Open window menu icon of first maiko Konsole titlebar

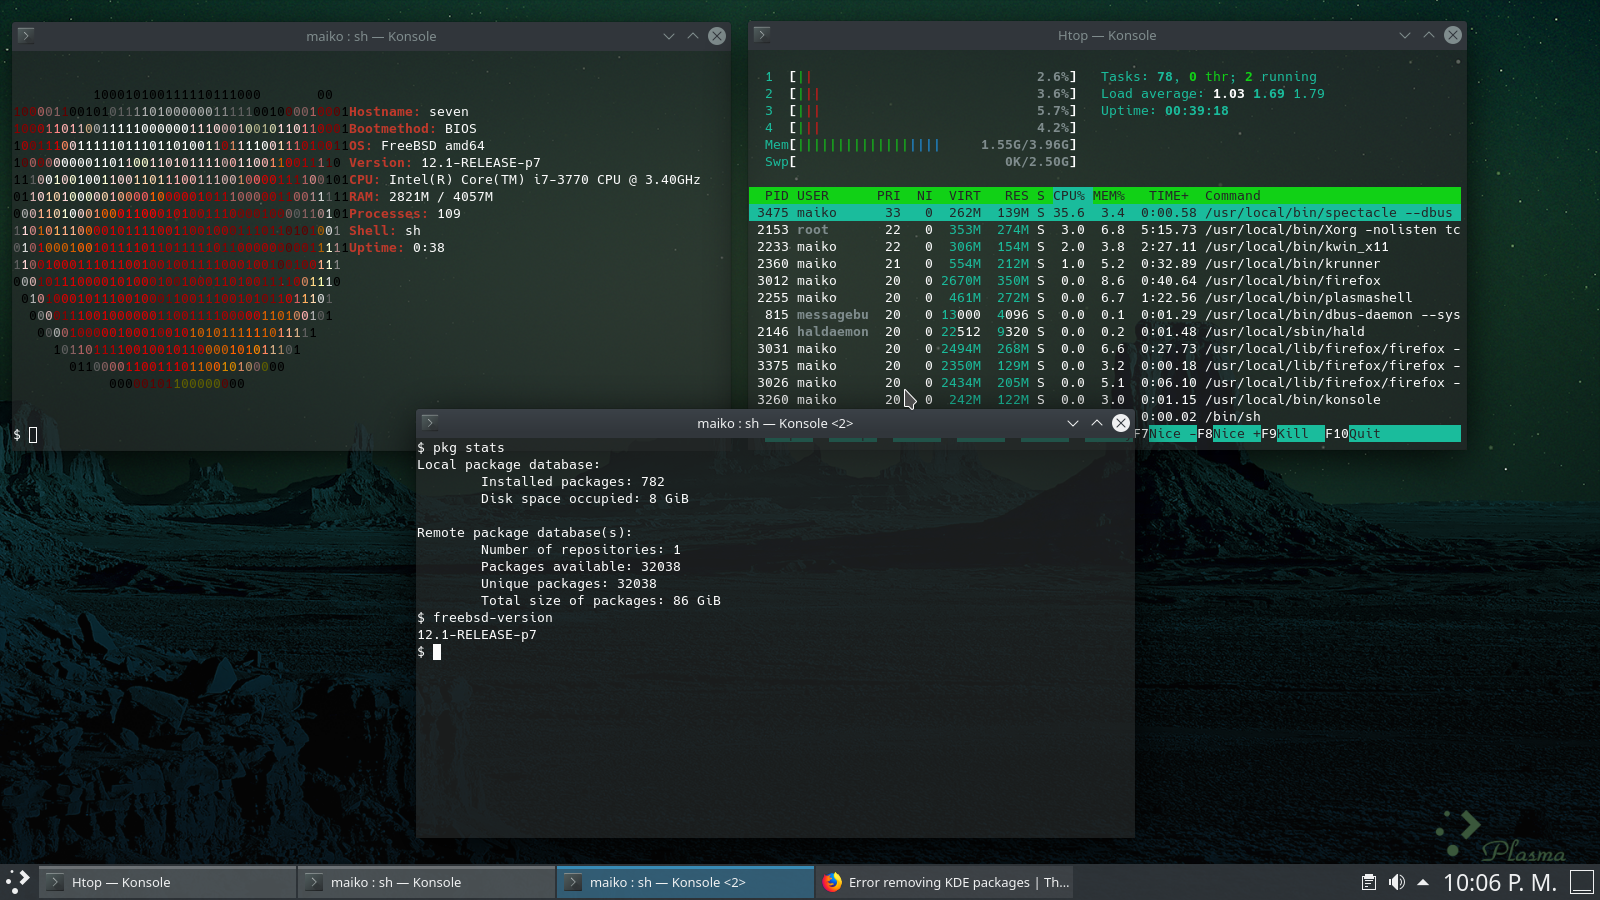pyautogui.click(x=26, y=36)
